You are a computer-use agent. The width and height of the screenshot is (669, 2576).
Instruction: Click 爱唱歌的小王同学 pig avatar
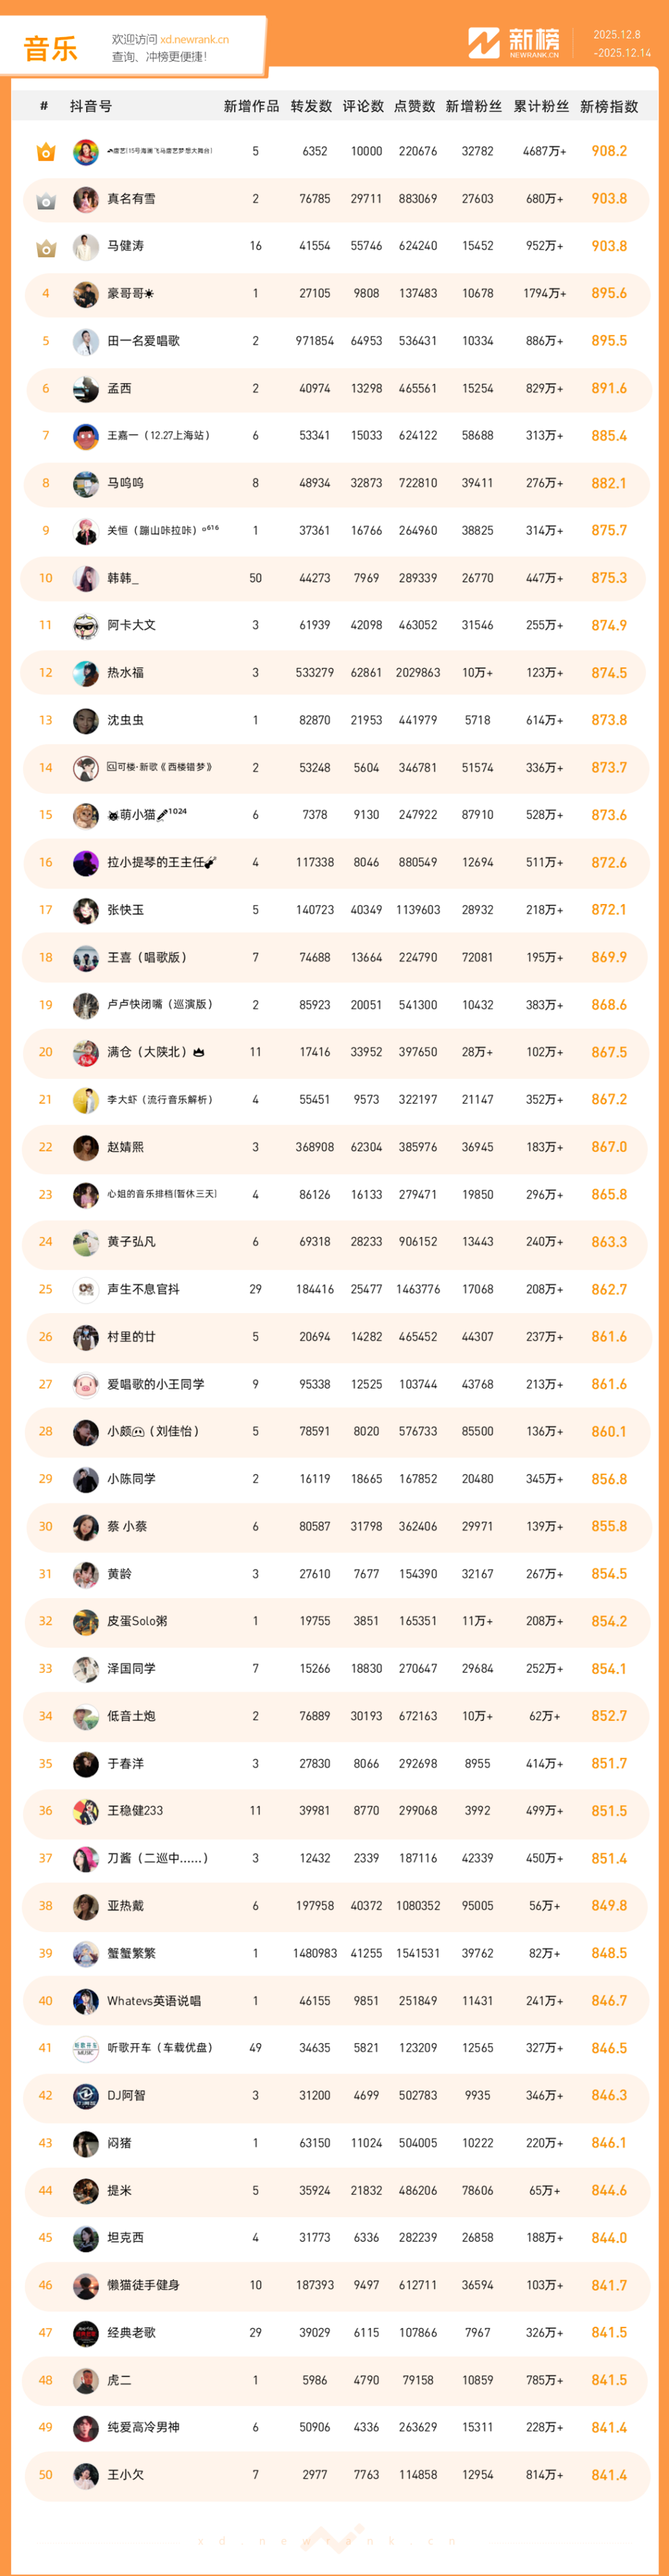point(86,1385)
